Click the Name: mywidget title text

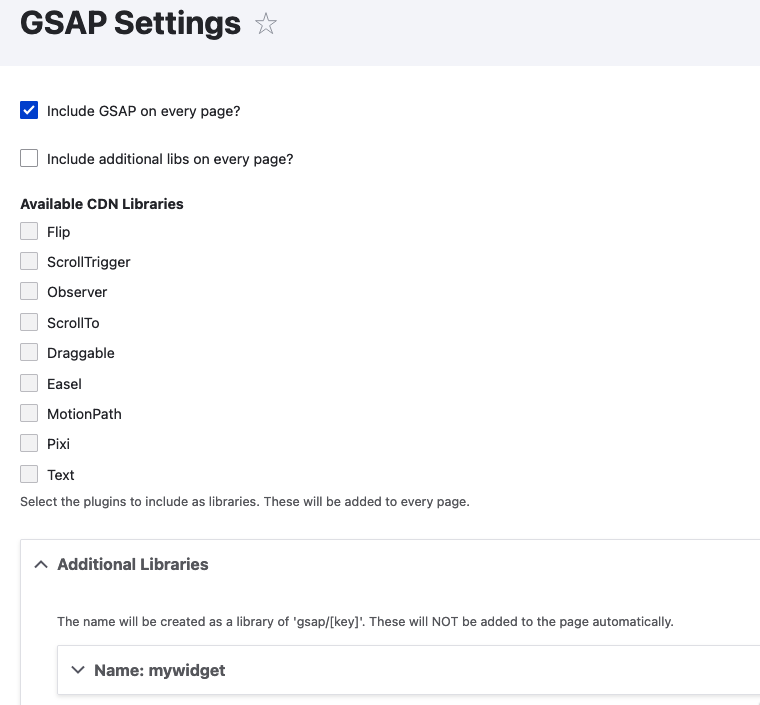[x=160, y=671]
